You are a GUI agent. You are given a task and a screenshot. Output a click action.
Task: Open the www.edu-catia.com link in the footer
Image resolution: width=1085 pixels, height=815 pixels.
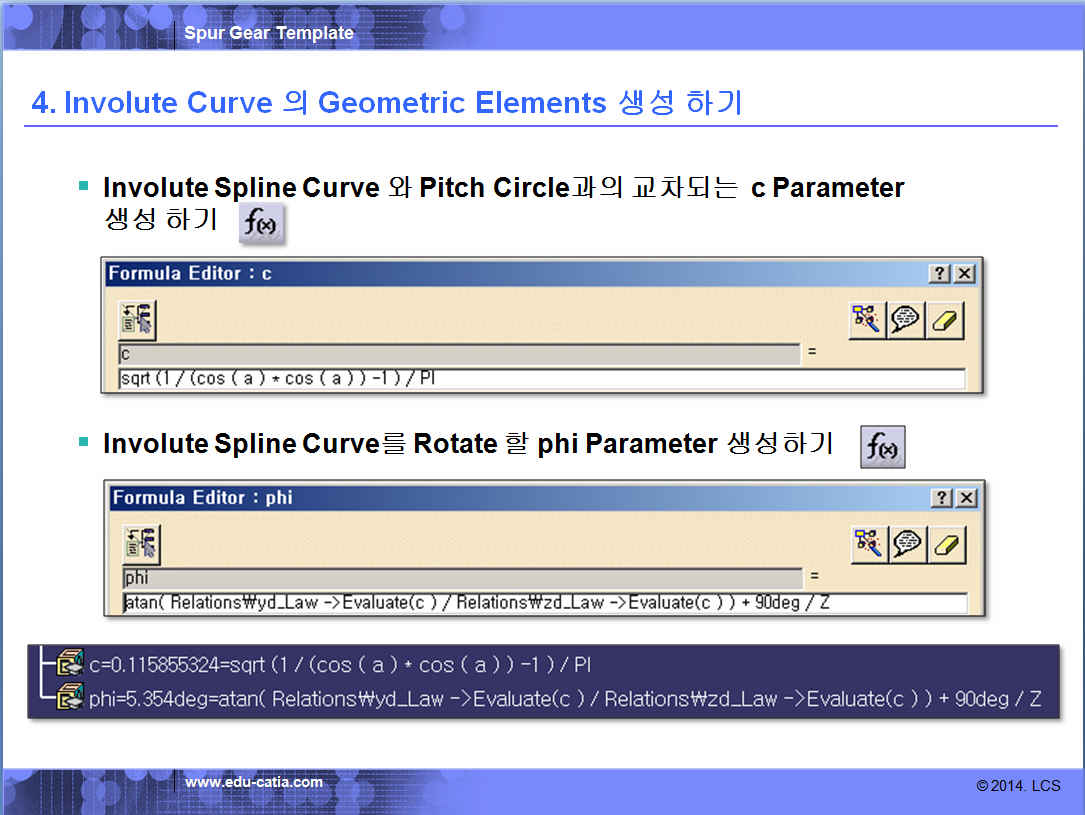254,782
